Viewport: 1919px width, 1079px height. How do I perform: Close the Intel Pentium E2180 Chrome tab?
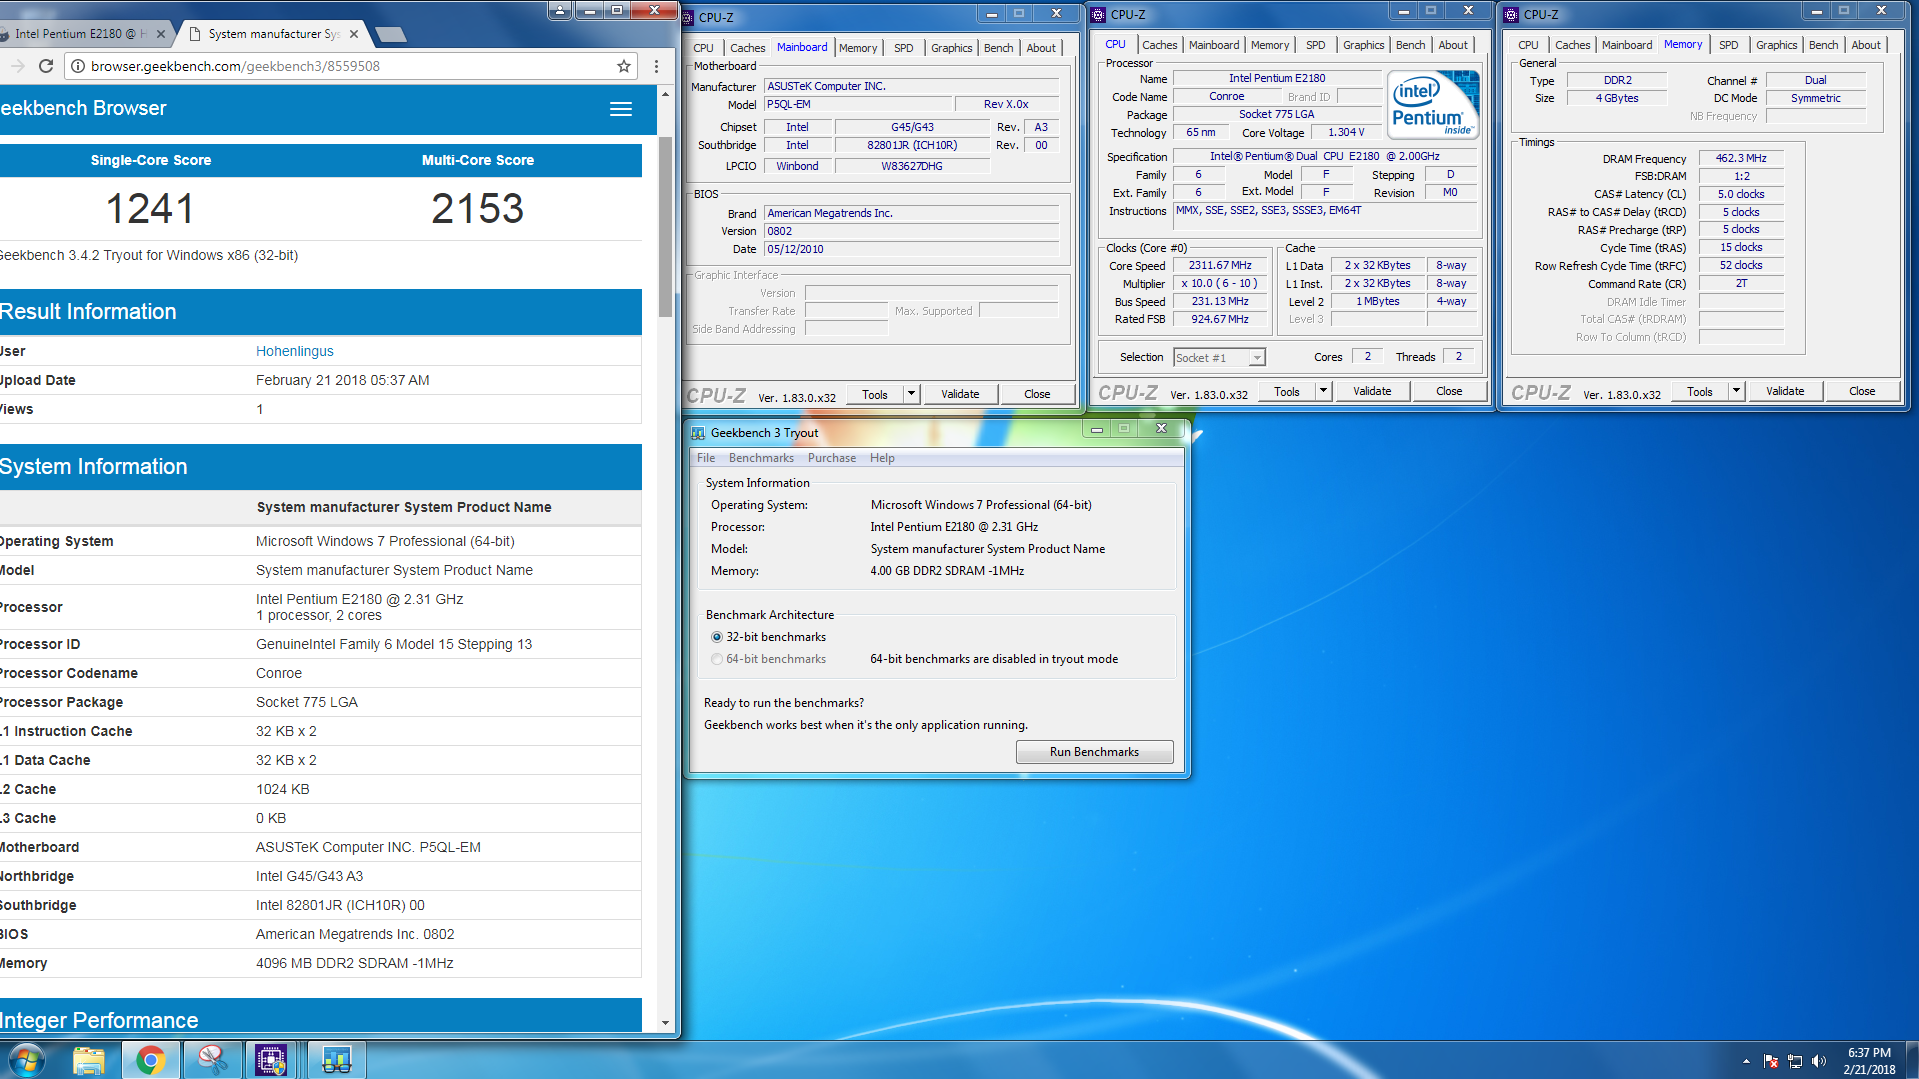161,34
